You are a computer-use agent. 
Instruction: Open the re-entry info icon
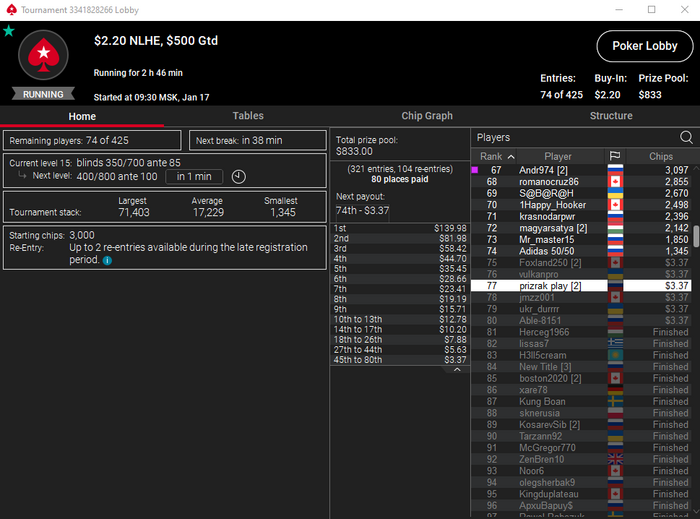[x=107, y=261]
